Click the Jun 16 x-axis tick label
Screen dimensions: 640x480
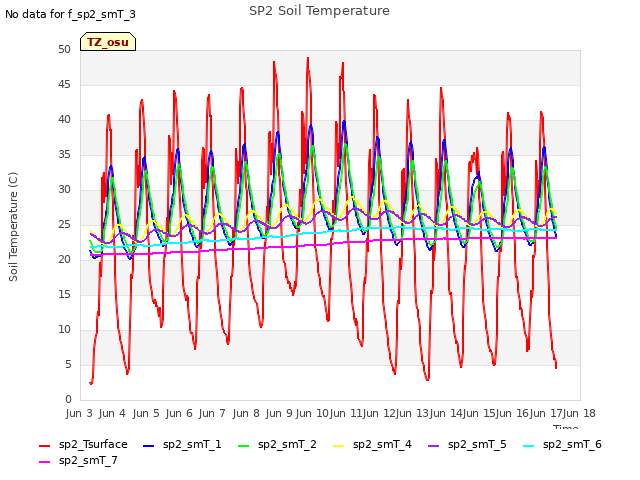click(512, 413)
